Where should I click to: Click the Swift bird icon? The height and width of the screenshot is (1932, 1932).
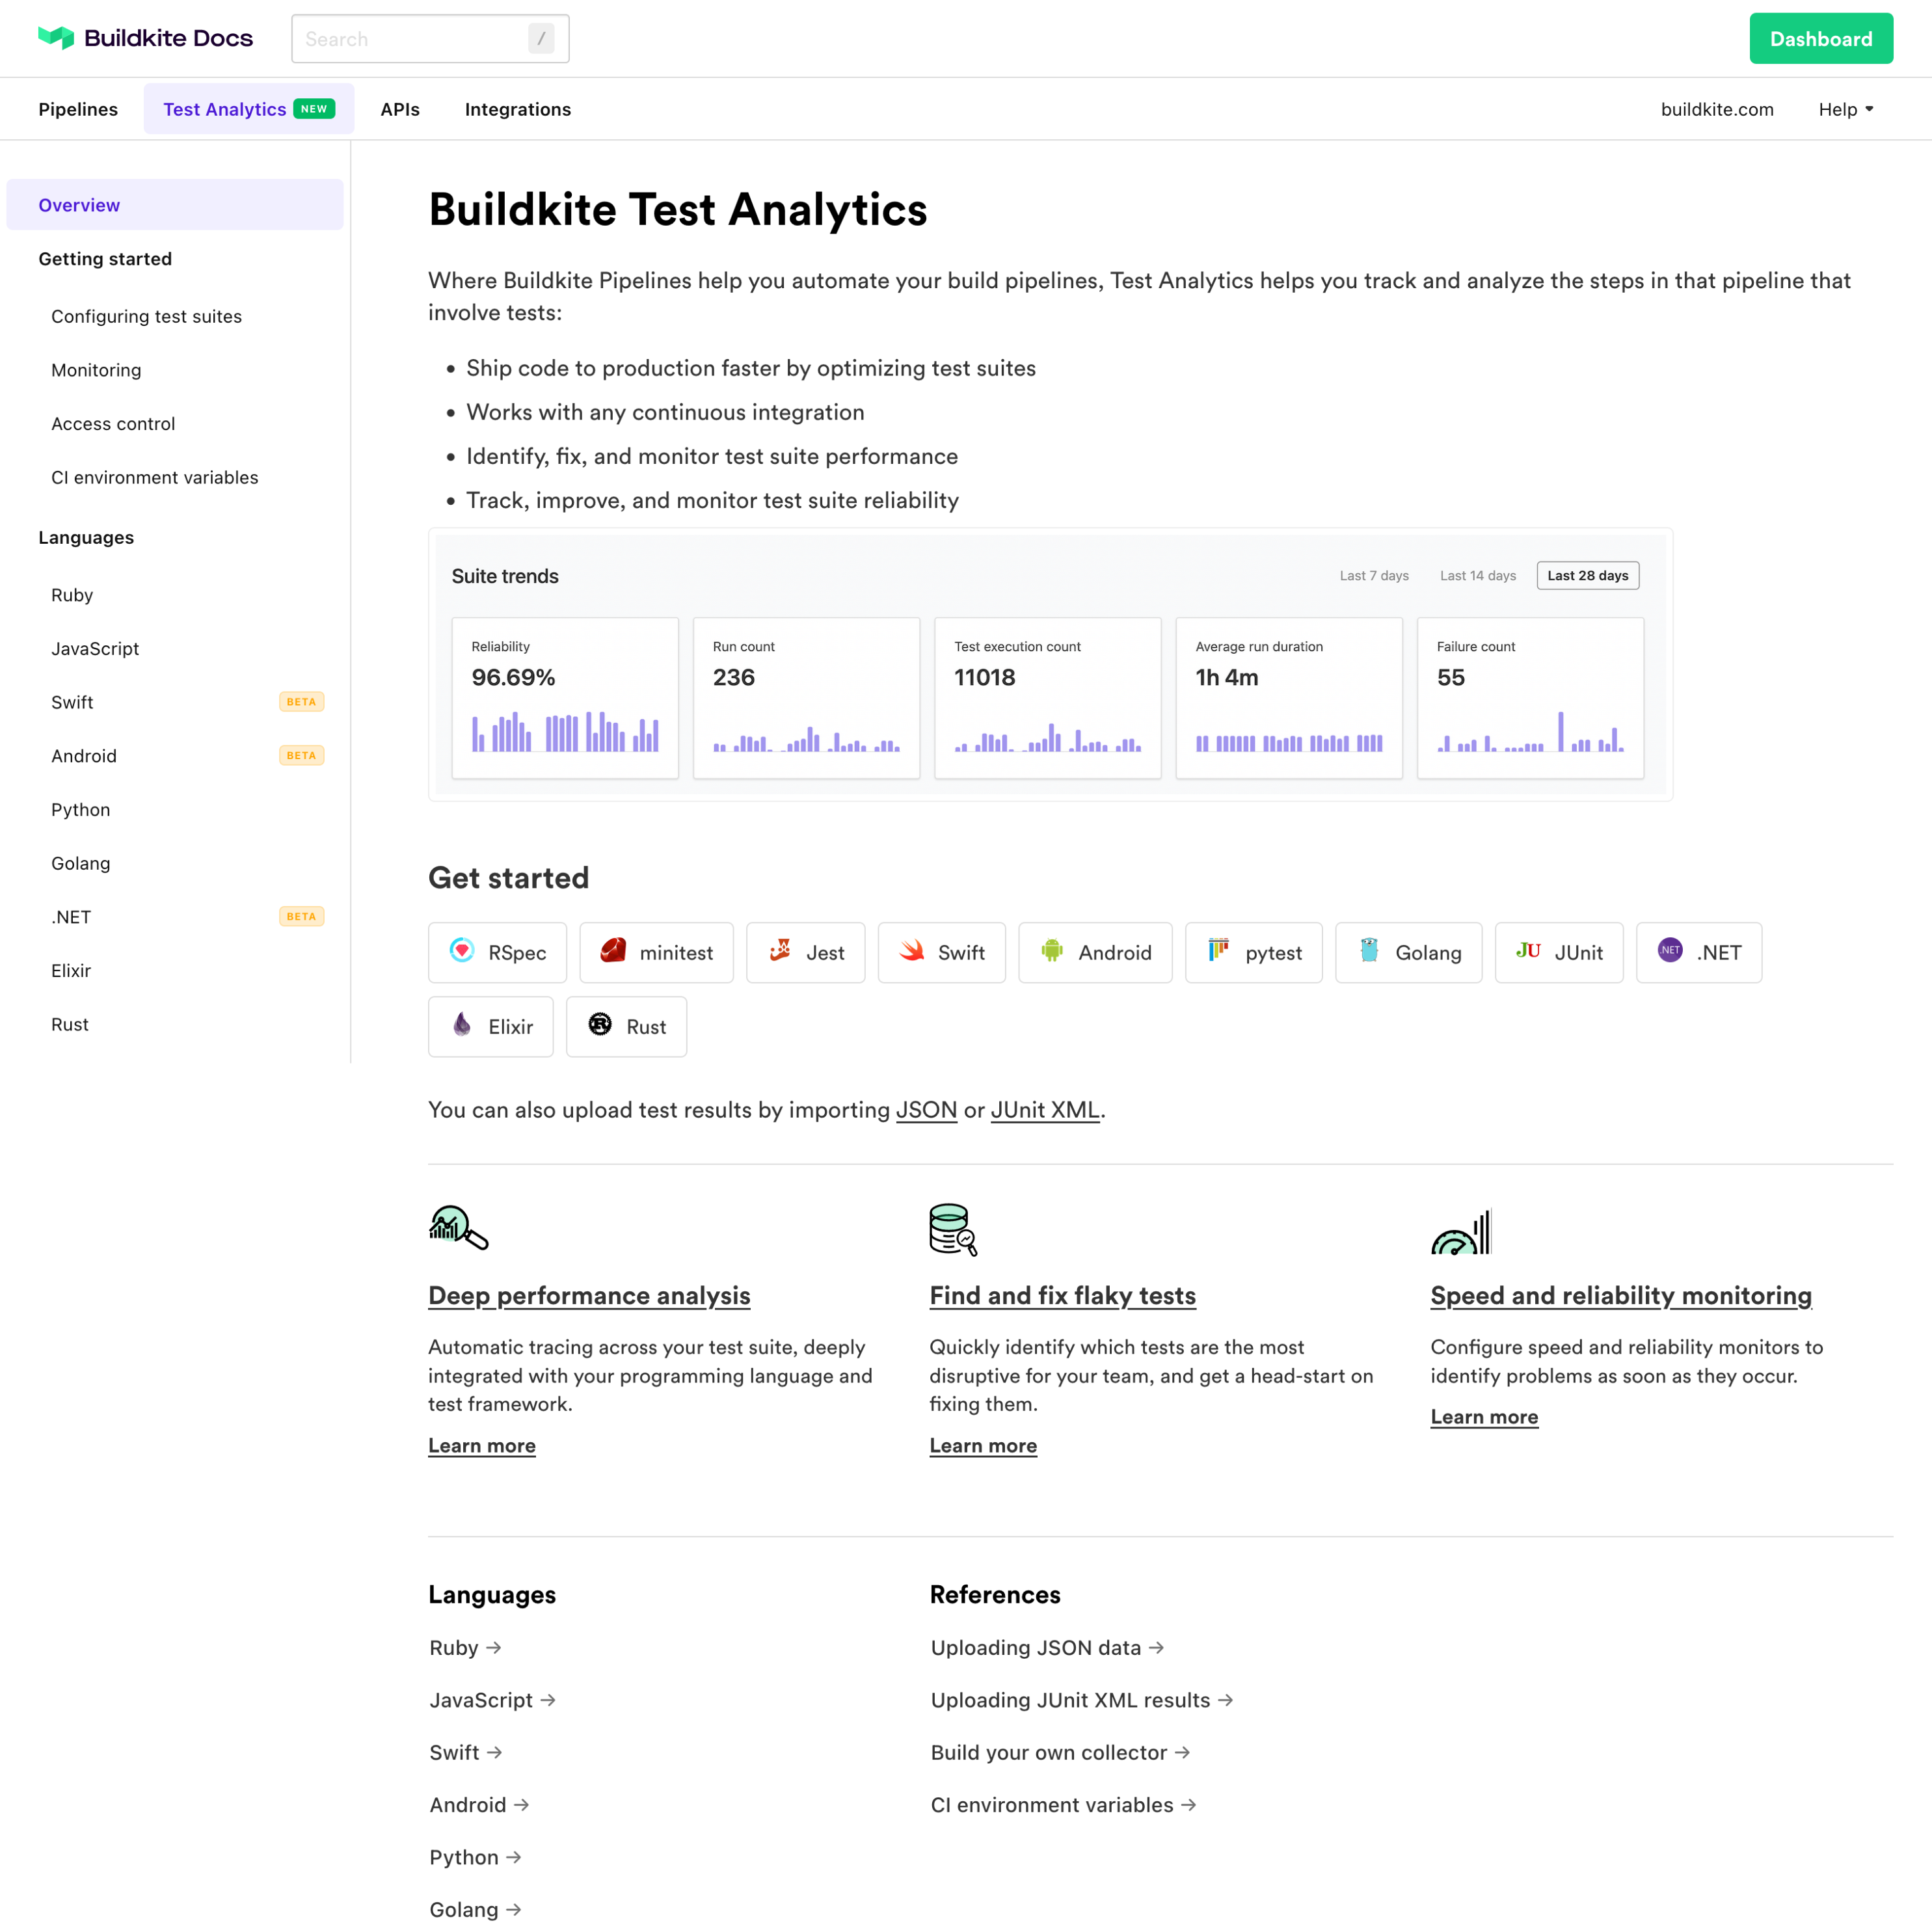tap(912, 950)
